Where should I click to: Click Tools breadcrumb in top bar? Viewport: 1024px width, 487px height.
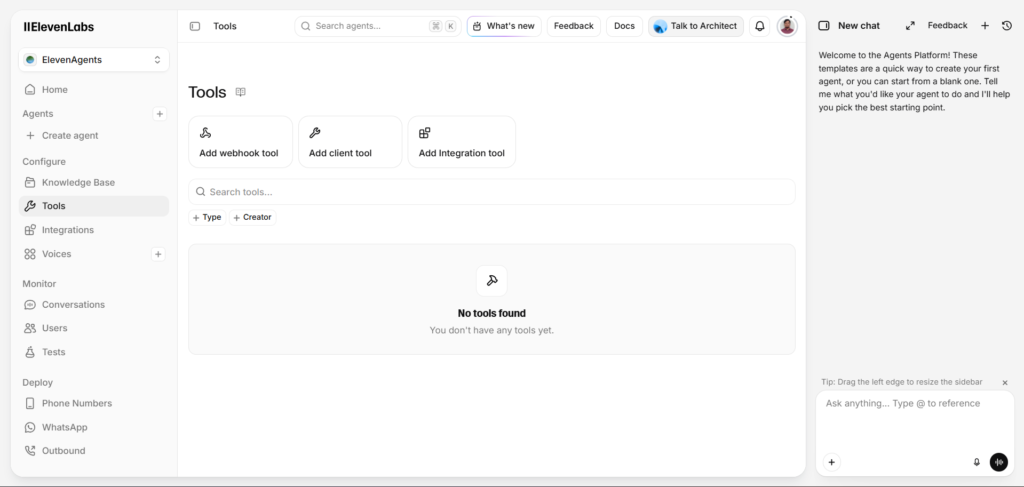[225, 26]
